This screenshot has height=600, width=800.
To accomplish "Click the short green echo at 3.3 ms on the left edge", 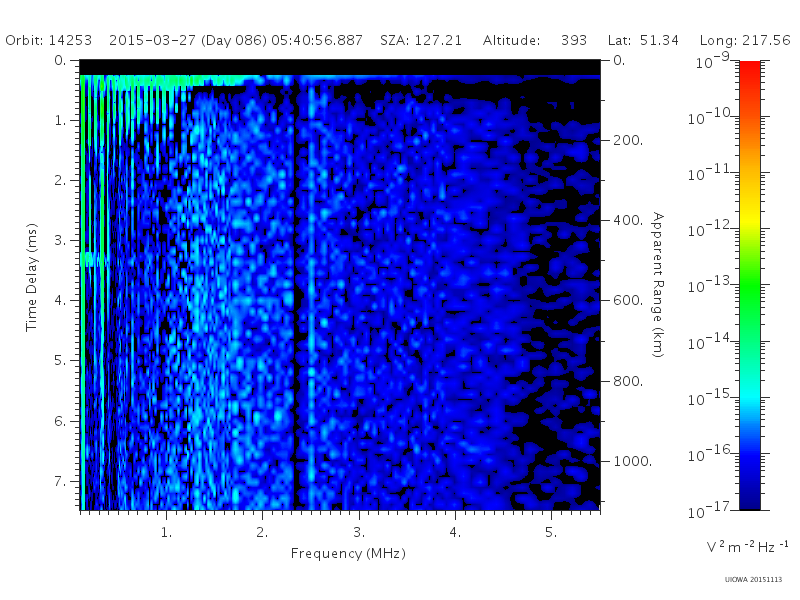I will click(93, 259).
